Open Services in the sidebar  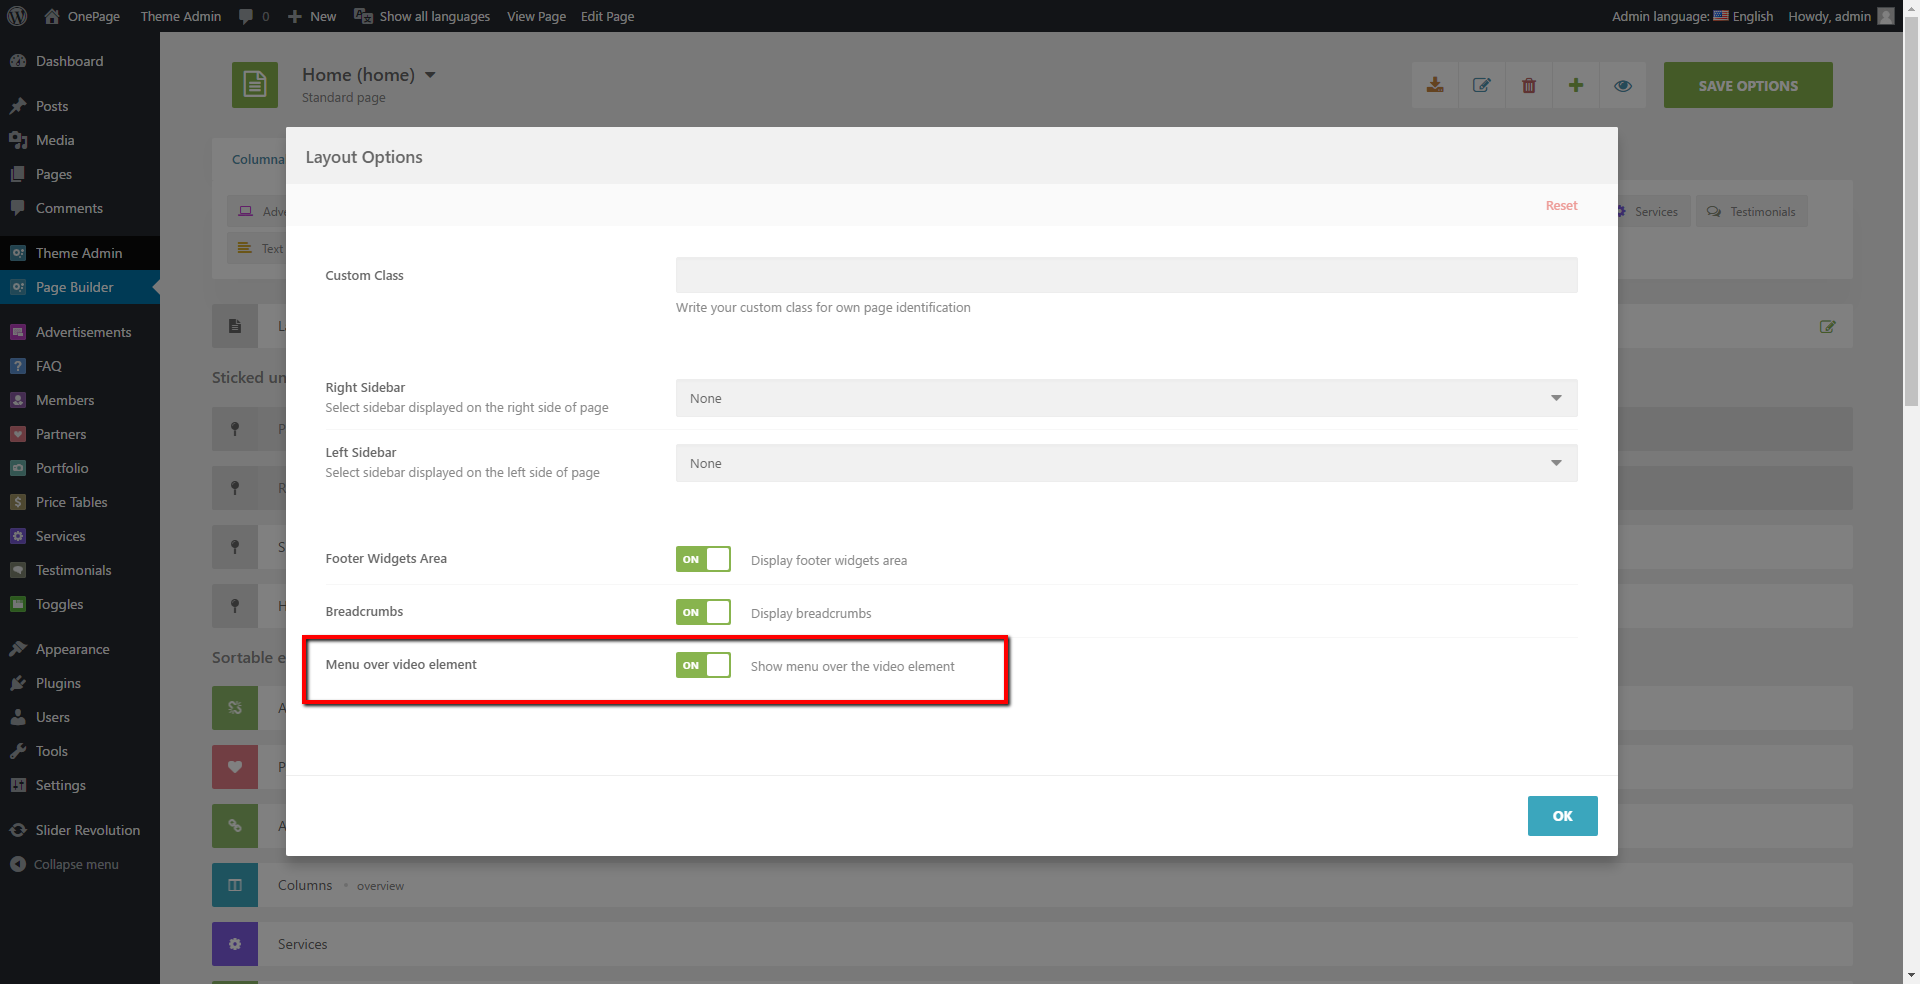[80, 536]
